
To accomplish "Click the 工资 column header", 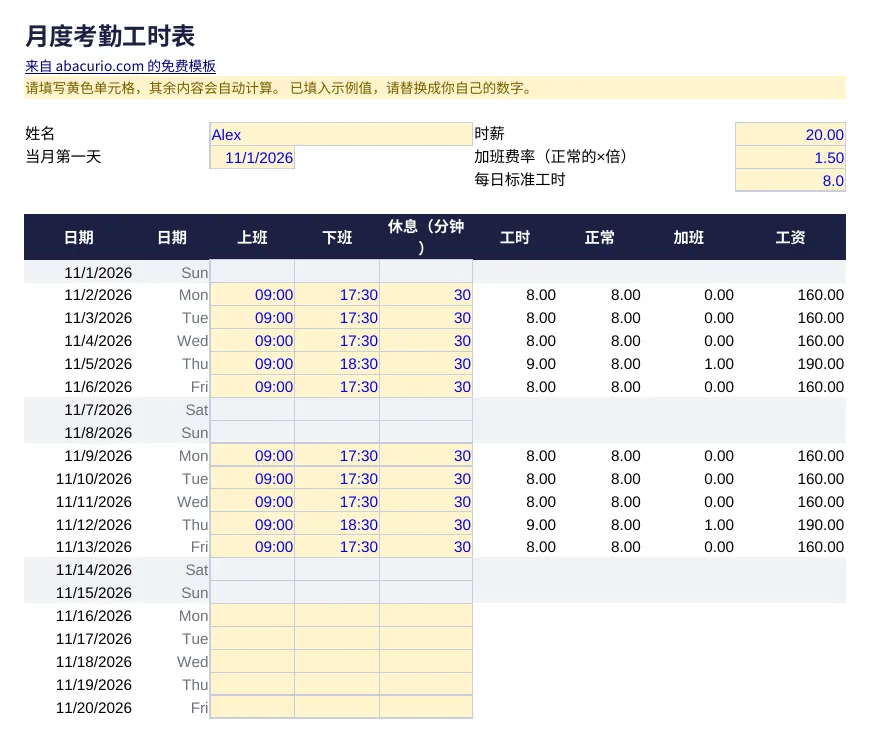I will pos(790,237).
